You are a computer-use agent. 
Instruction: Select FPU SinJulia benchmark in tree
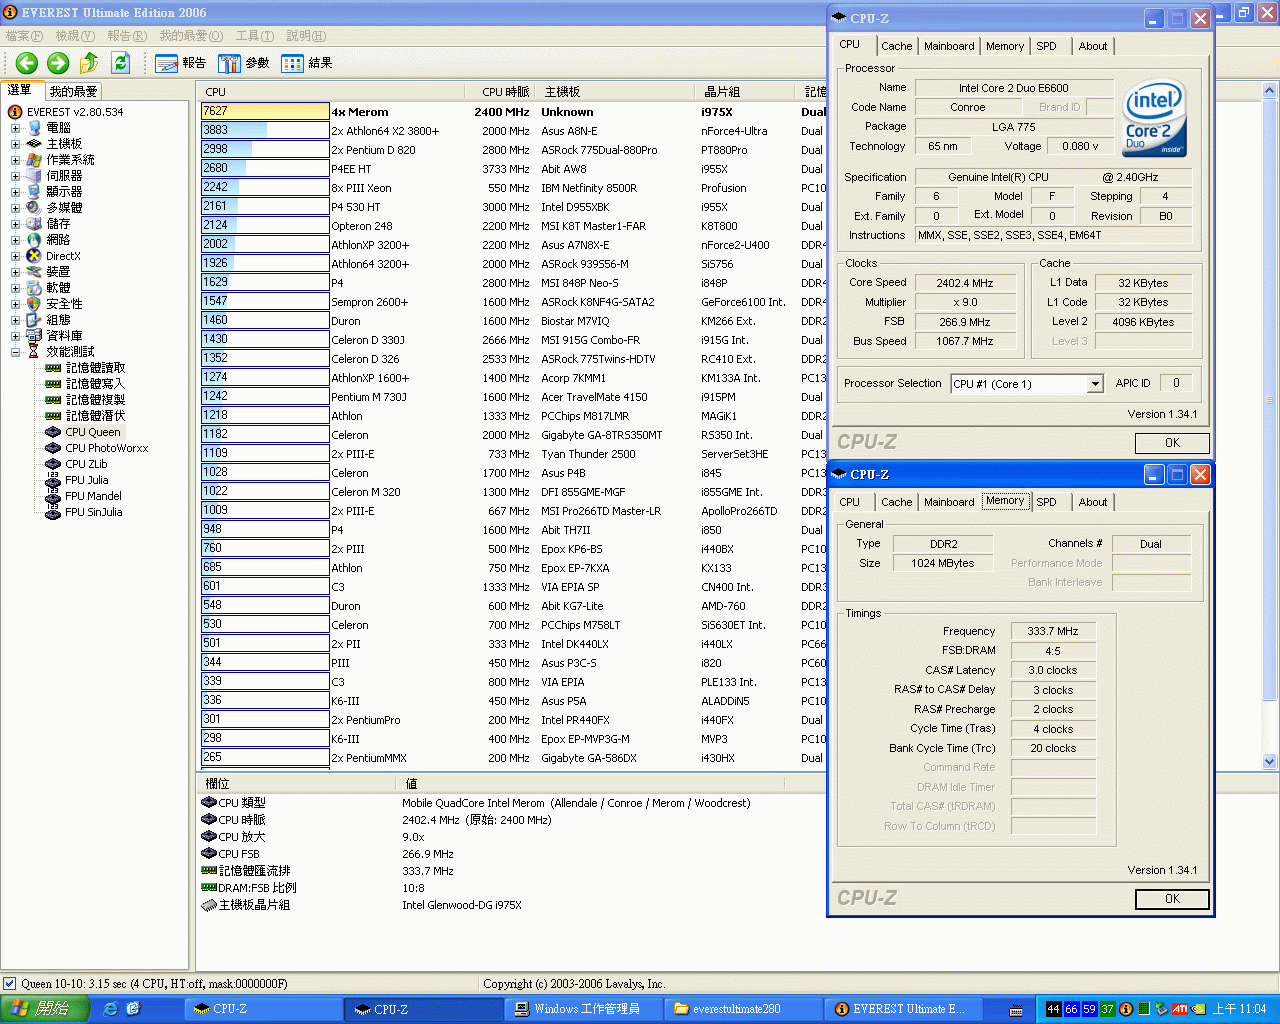pos(94,512)
